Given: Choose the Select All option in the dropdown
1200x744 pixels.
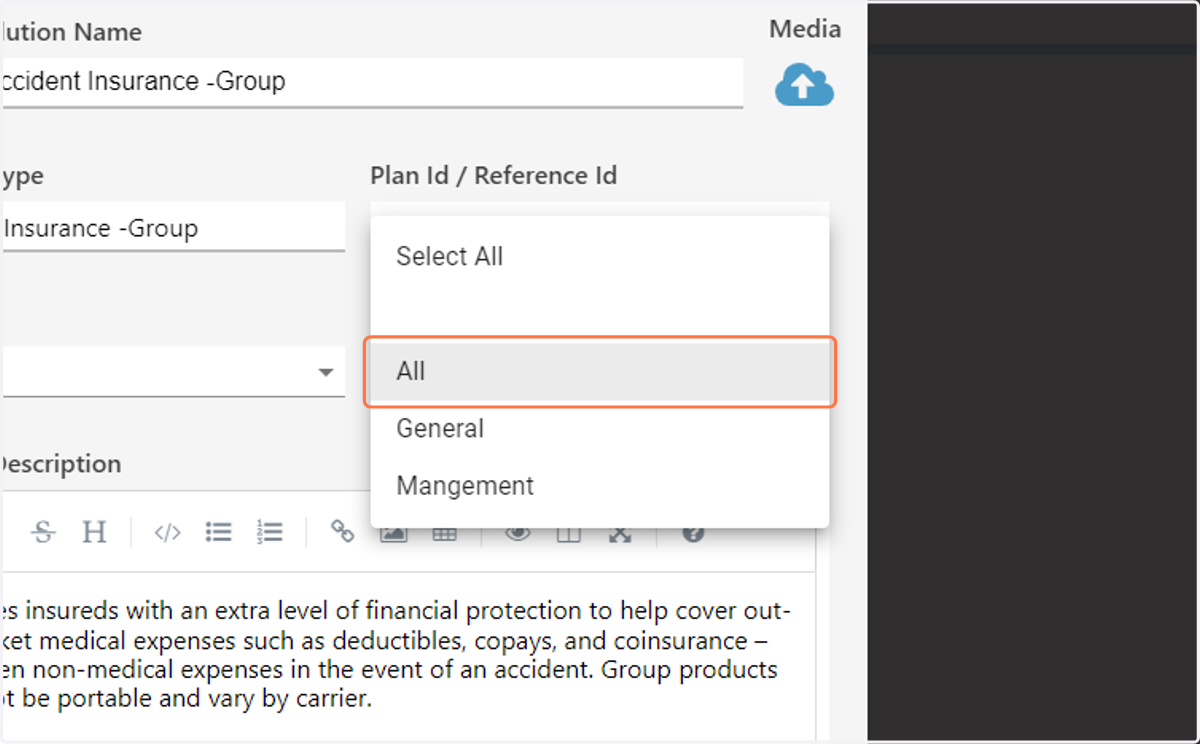Looking at the screenshot, I should (600, 256).
